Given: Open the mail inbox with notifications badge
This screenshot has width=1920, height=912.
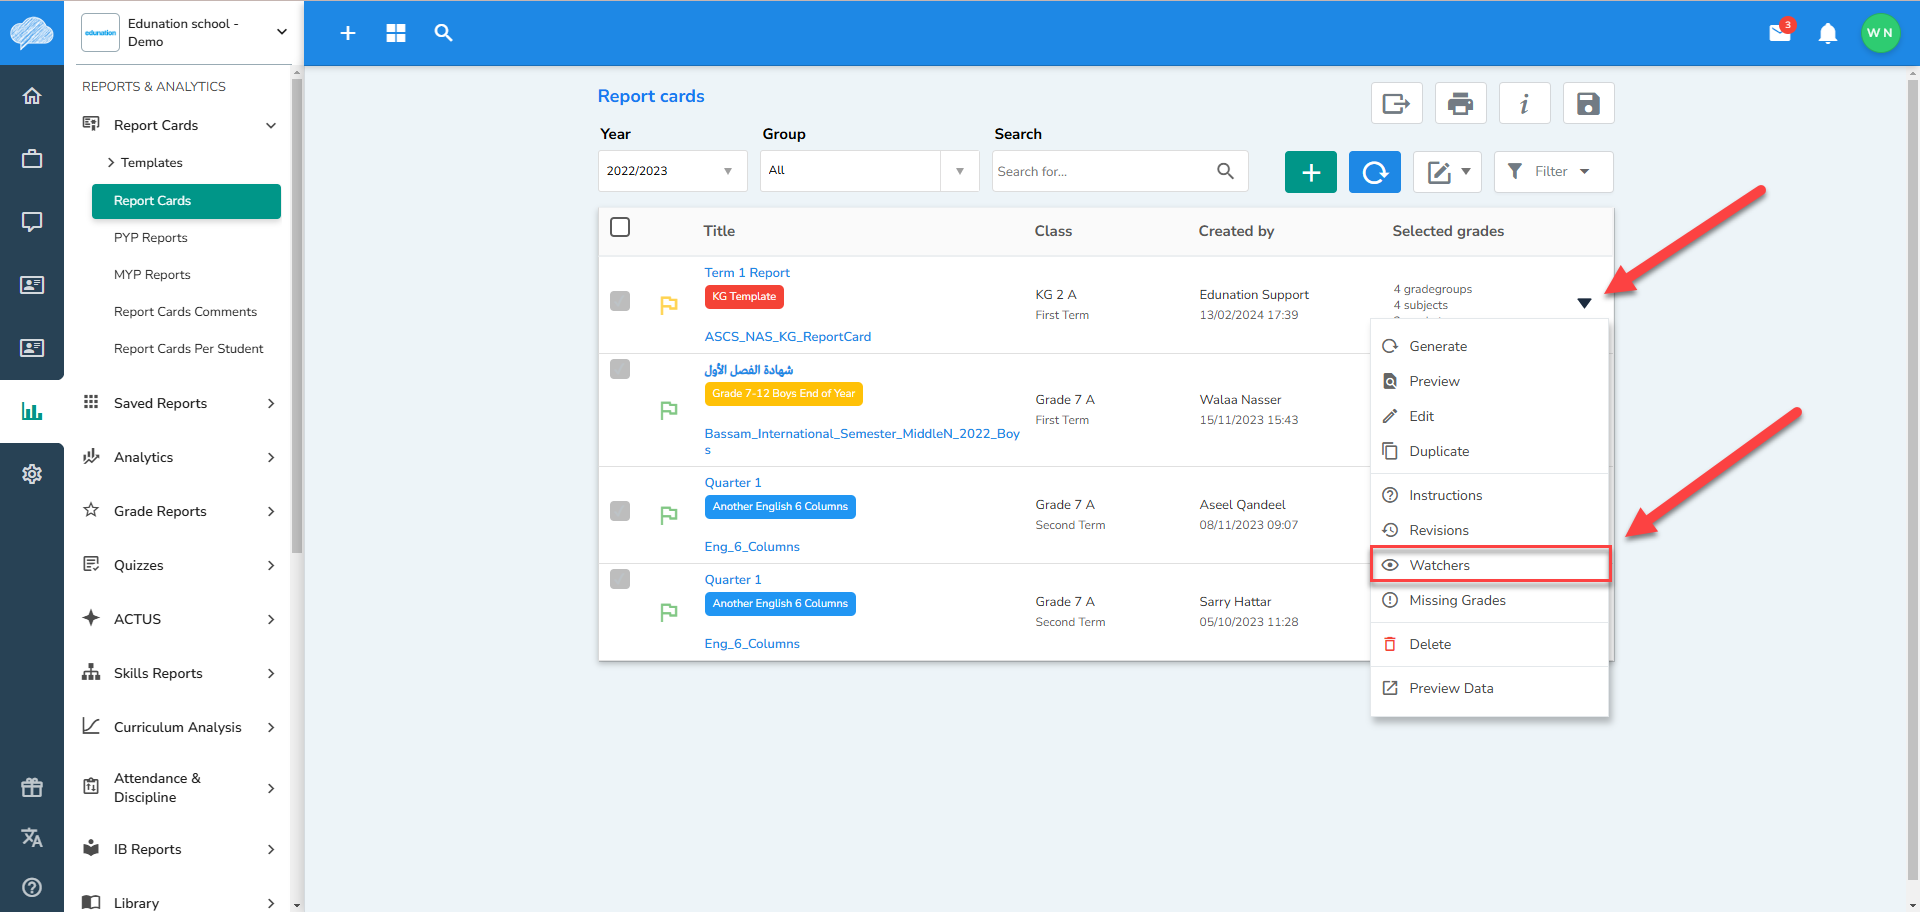Looking at the screenshot, I should click(x=1781, y=32).
